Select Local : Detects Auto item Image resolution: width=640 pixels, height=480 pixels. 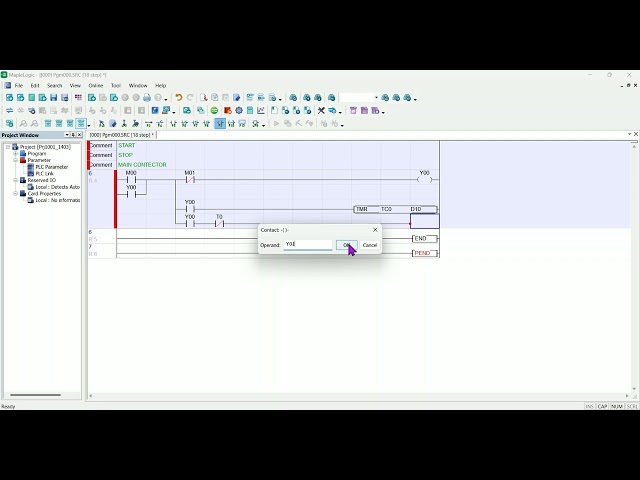pos(58,187)
